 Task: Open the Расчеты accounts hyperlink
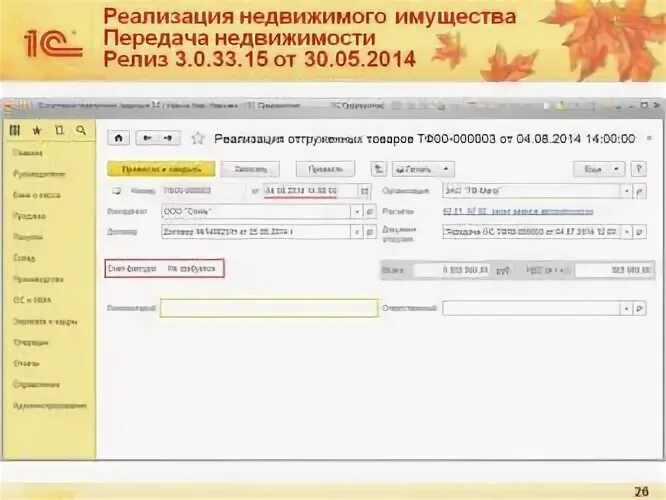518,211
